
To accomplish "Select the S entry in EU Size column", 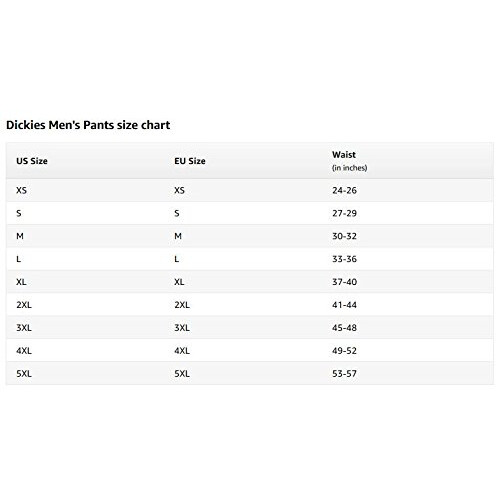I will tap(177, 213).
